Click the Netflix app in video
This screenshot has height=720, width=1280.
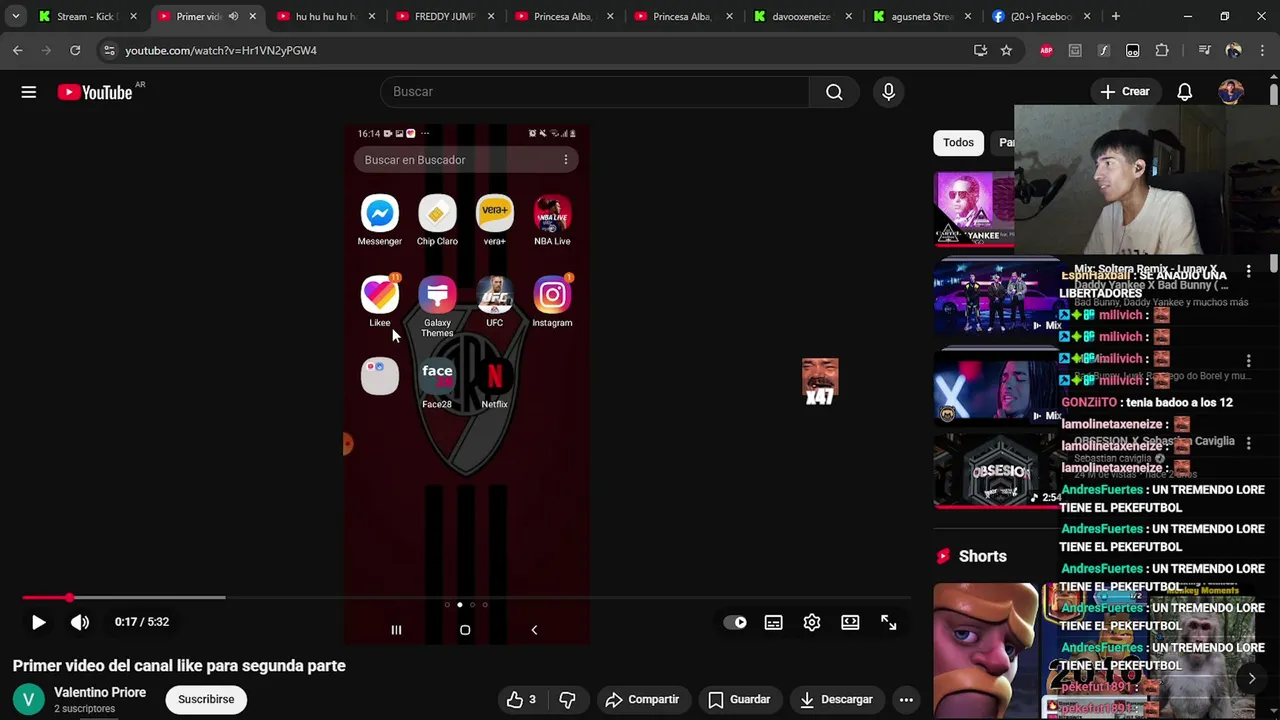pyautogui.click(x=495, y=384)
